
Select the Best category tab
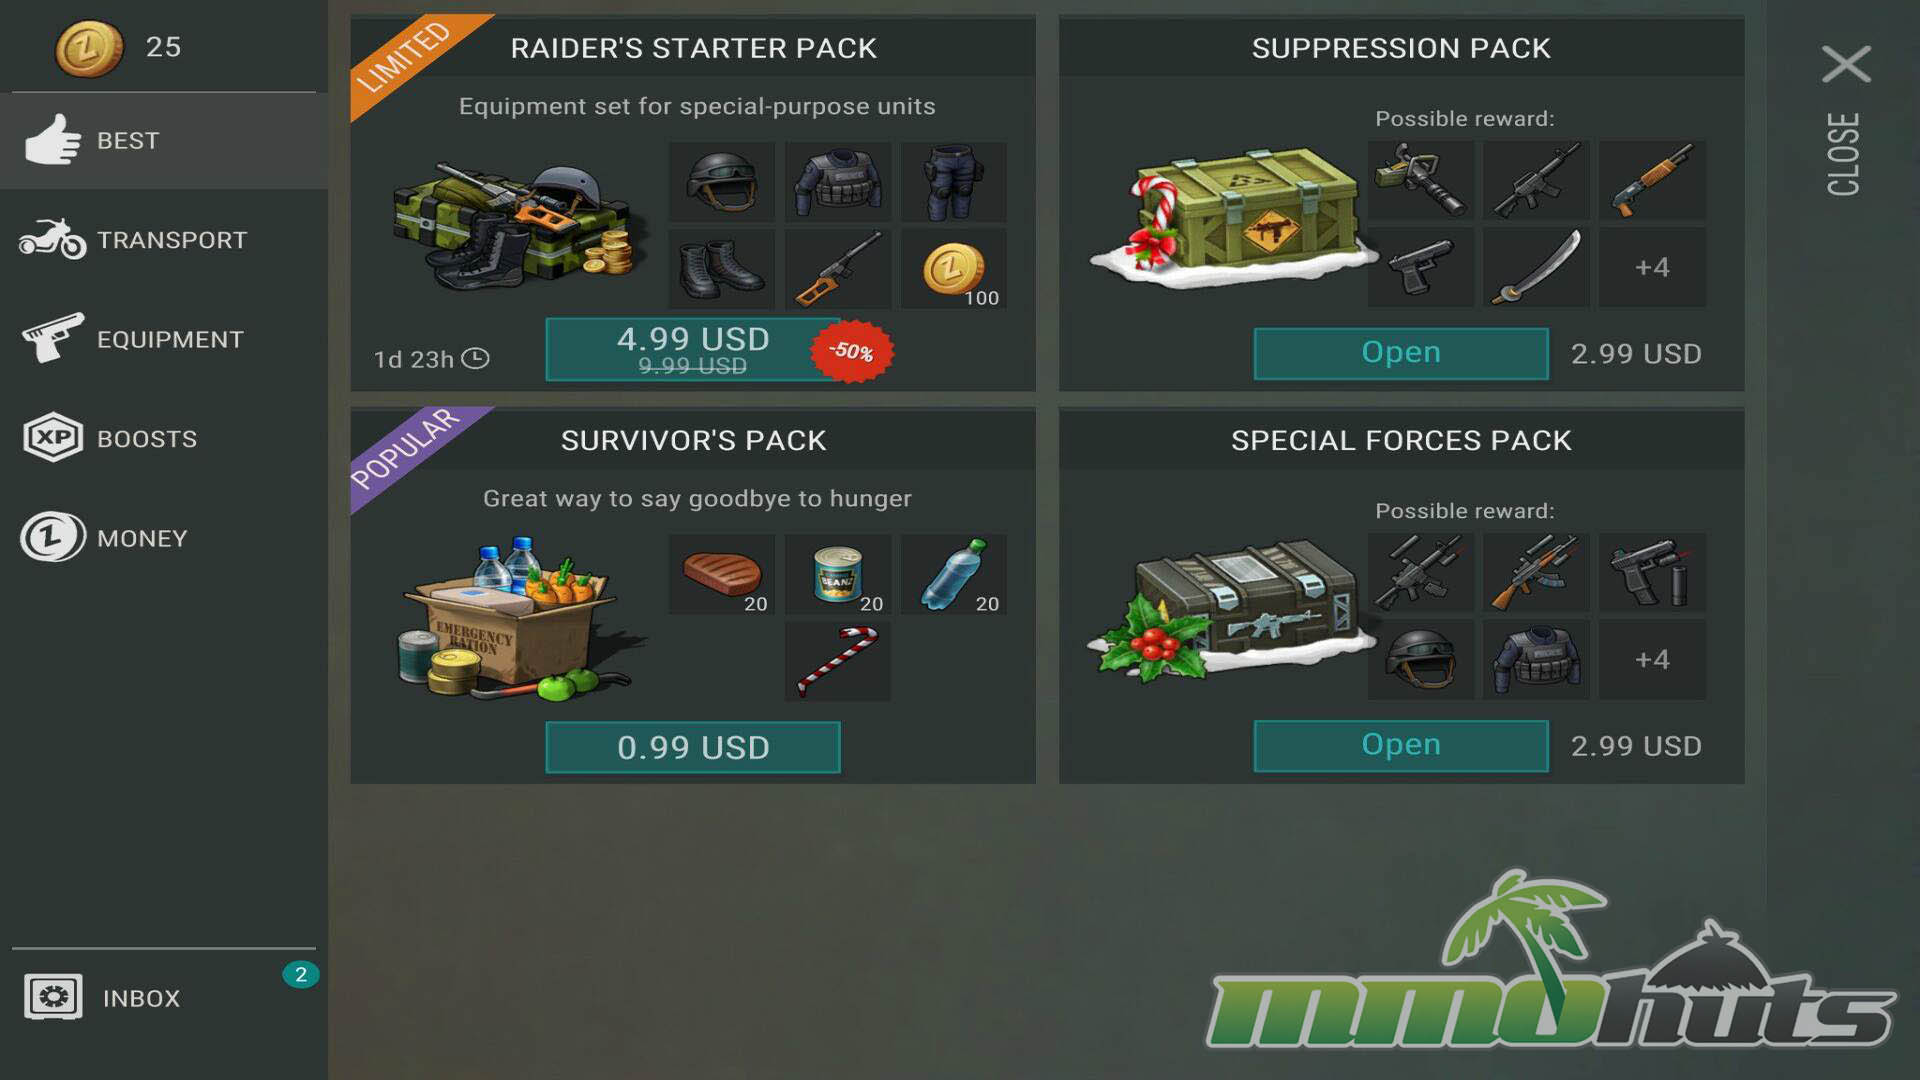coord(164,141)
